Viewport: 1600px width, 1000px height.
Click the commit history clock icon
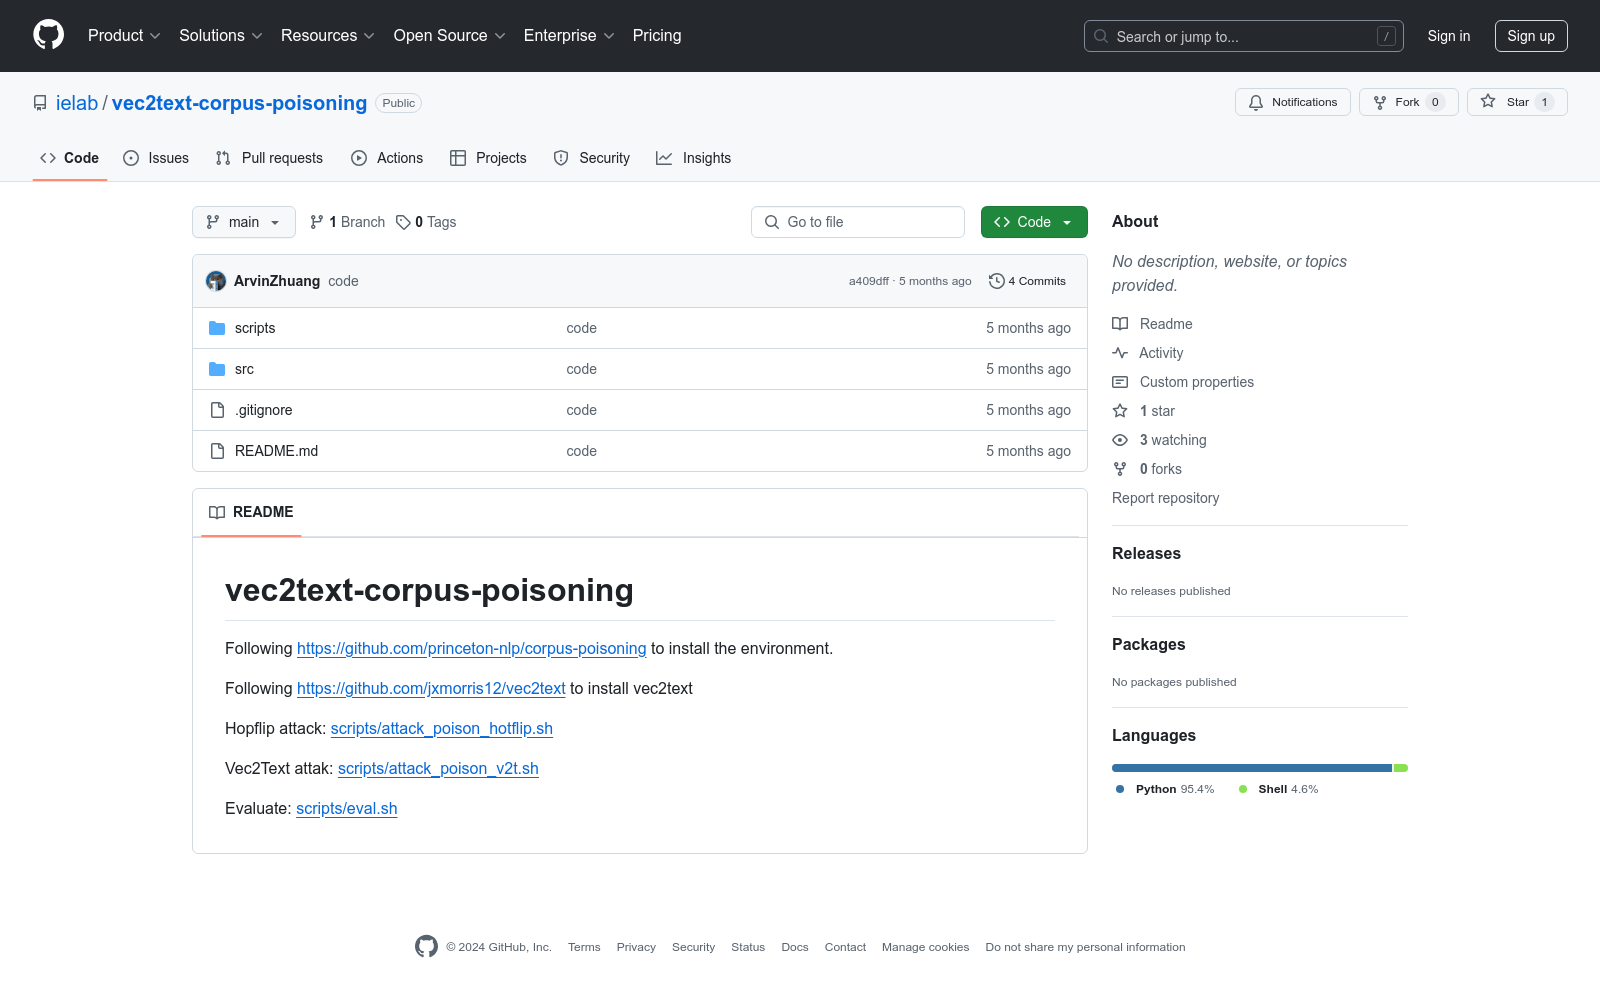point(996,281)
